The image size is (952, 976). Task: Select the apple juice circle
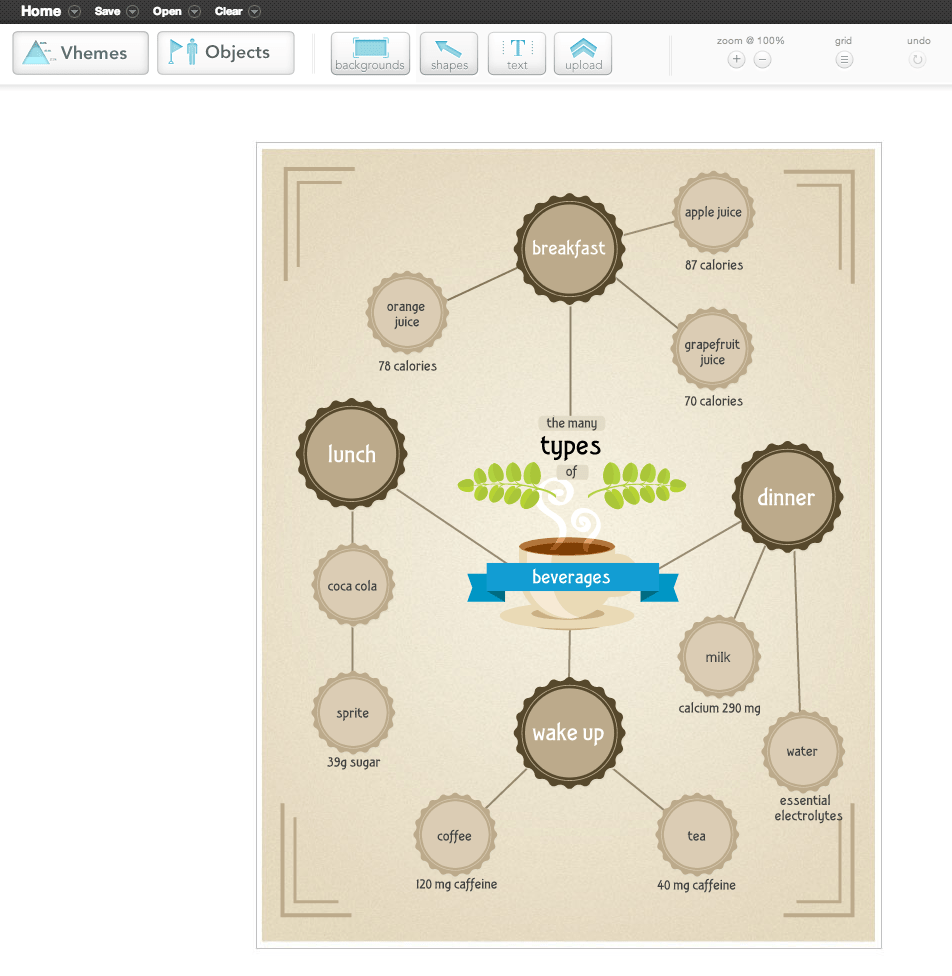point(714,212)
